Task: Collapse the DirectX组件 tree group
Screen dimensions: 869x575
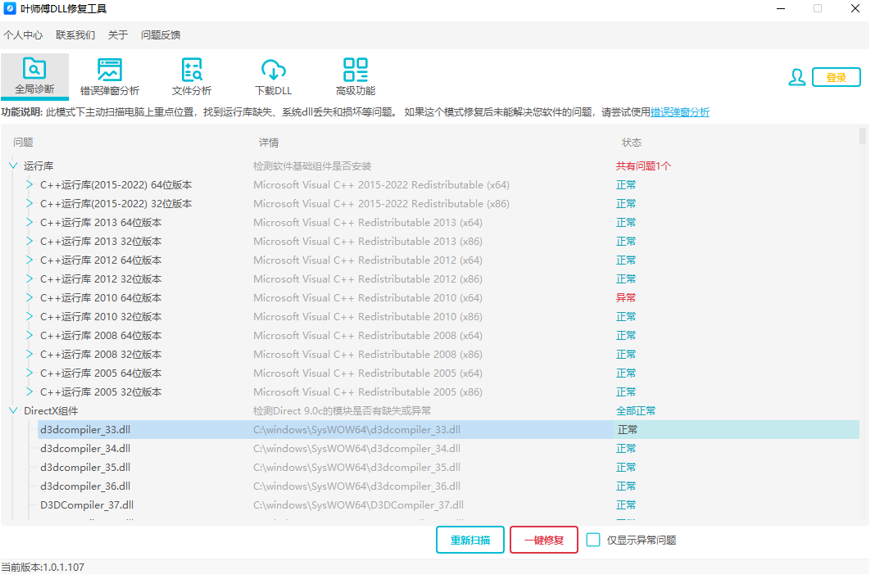Action: pyautogui.click(x=13, y=410)
